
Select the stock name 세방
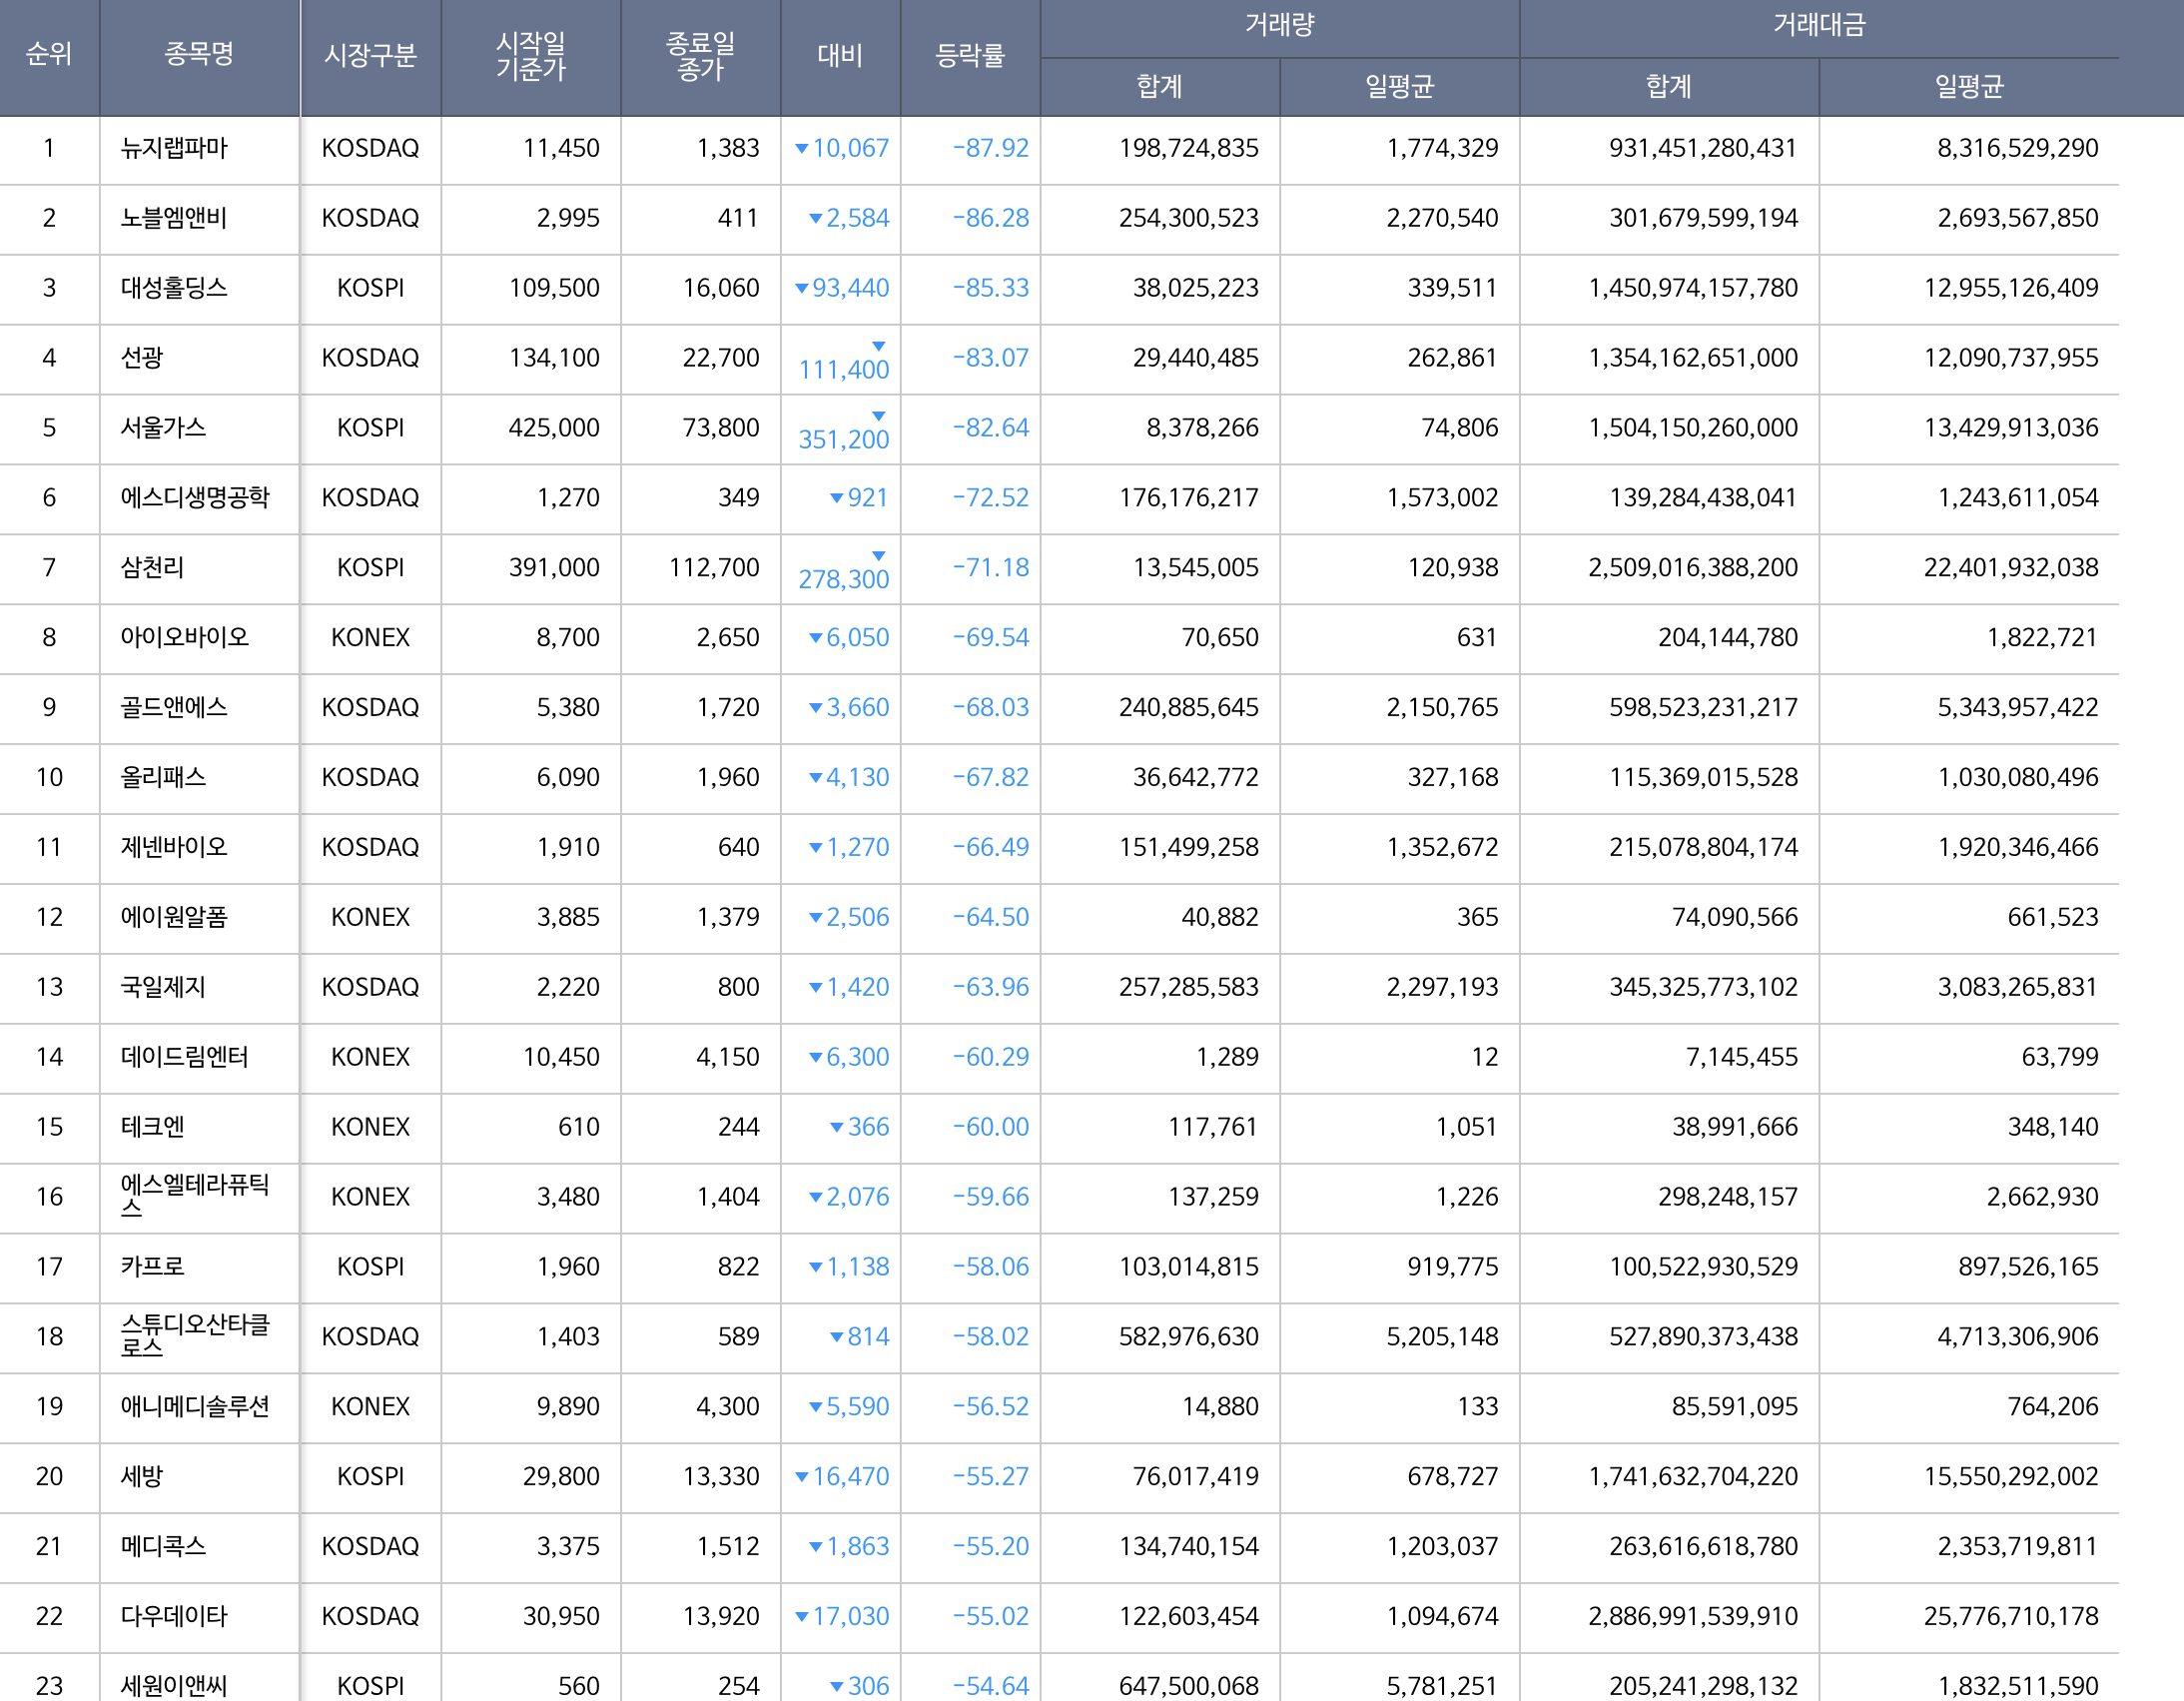(141, 1478)
